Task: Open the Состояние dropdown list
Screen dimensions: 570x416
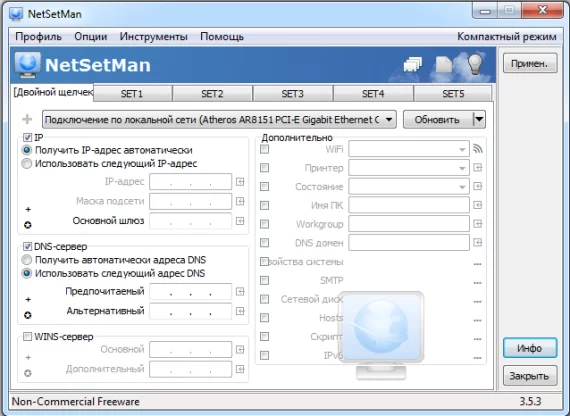Action: click(x=462, y=187)
